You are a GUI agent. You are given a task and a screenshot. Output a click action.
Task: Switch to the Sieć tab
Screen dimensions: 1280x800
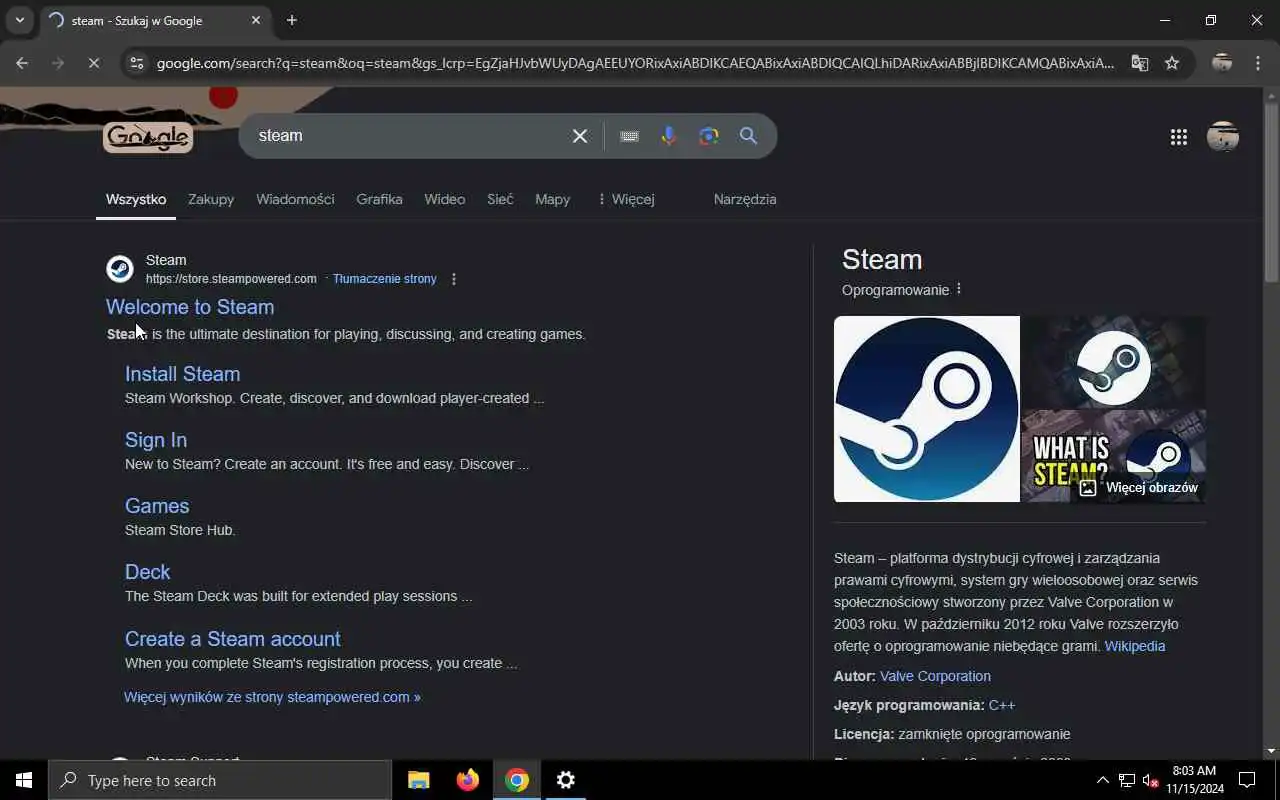pos(500,199)
